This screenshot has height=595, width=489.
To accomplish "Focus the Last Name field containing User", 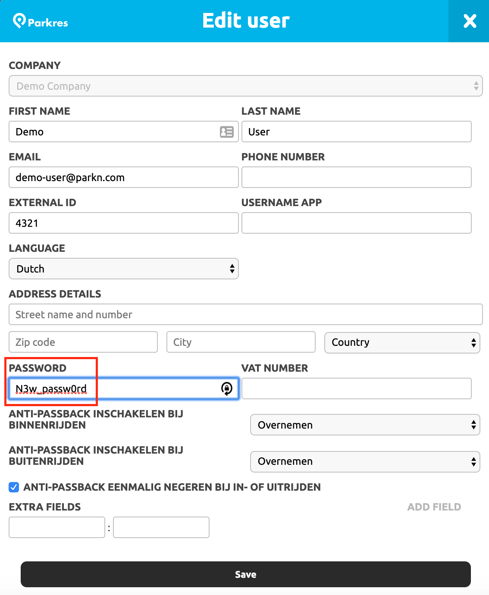I will [x=357, y=132].
